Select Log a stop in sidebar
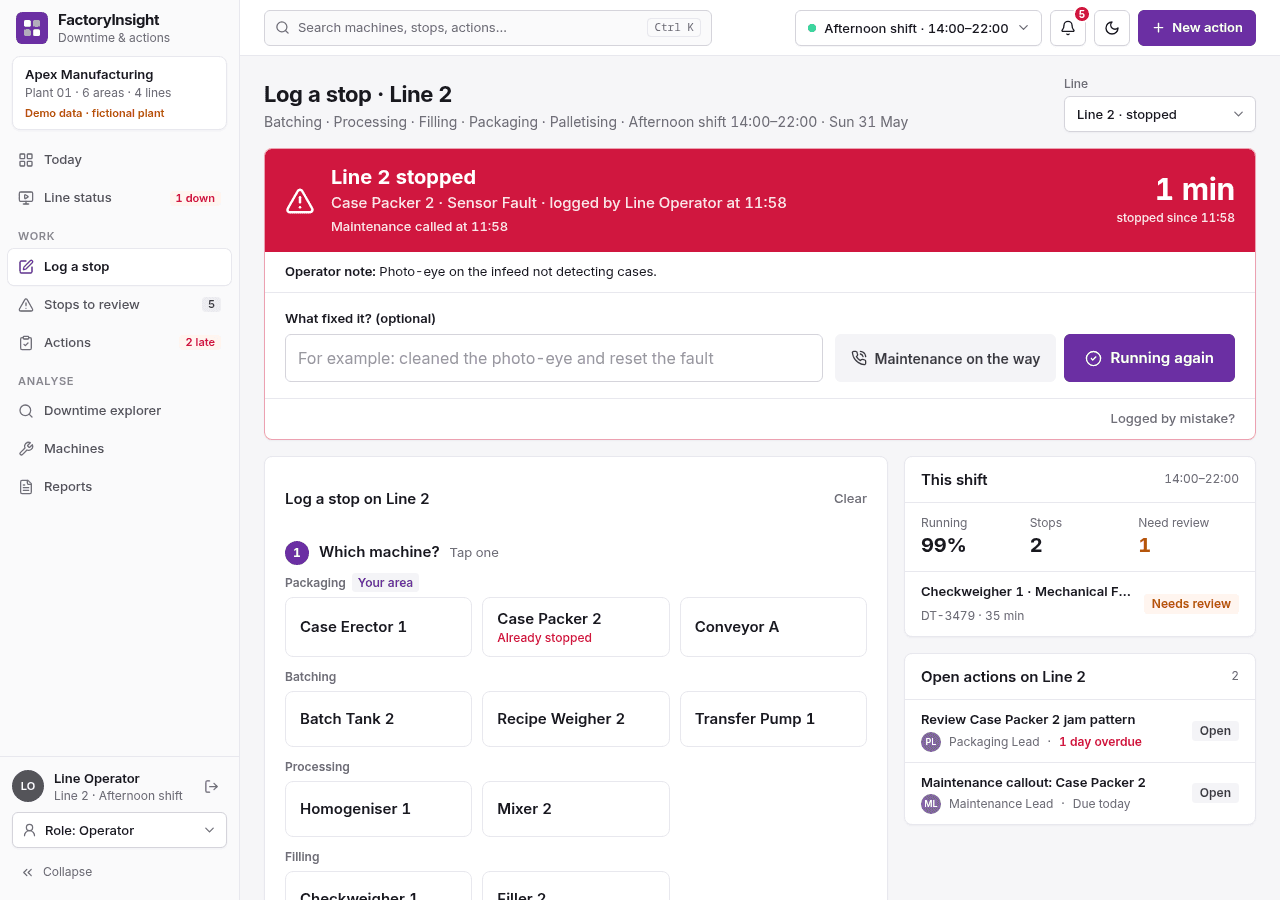The width and height of the screenshot is (1280, 900). (x=119, y=267)
